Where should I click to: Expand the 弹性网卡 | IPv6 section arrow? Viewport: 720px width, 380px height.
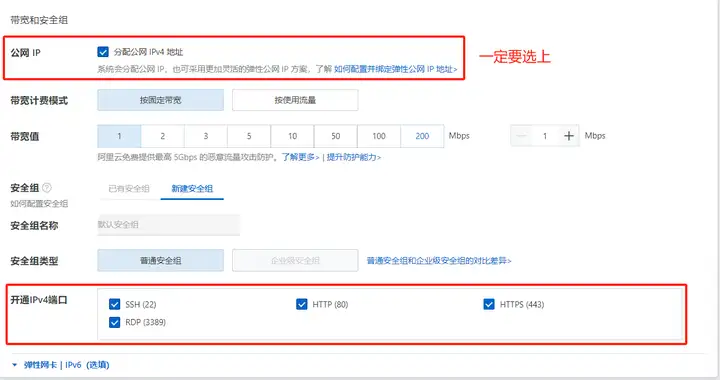point(15,365)
